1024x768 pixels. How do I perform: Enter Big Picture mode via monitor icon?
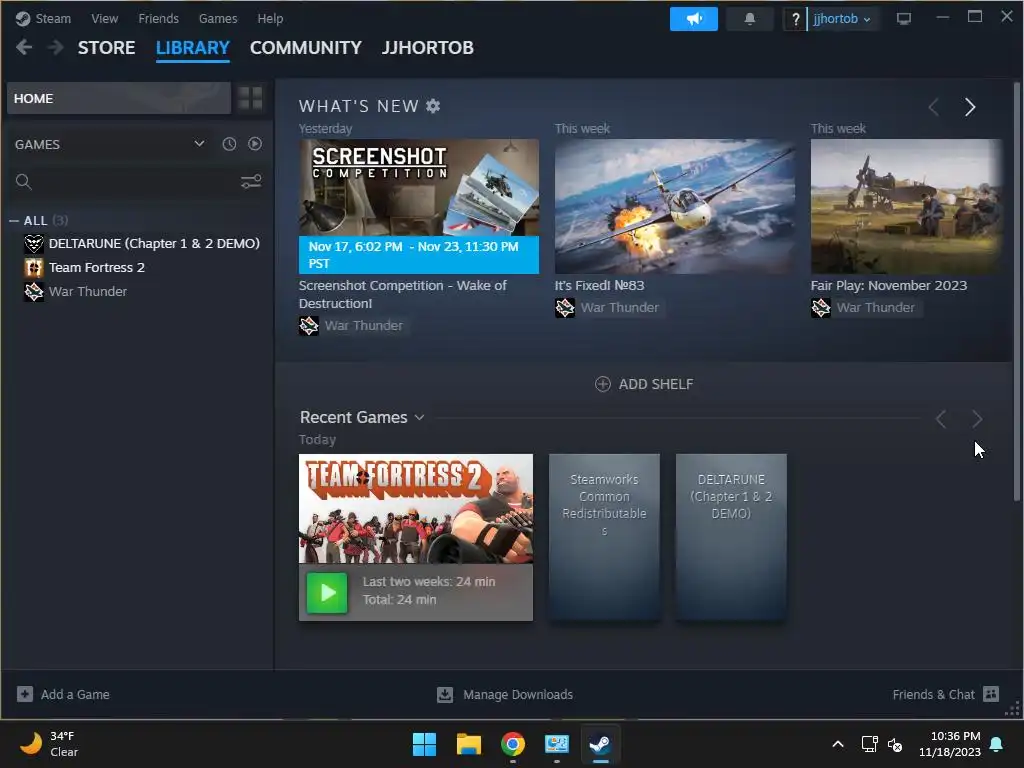click(904, 19)
